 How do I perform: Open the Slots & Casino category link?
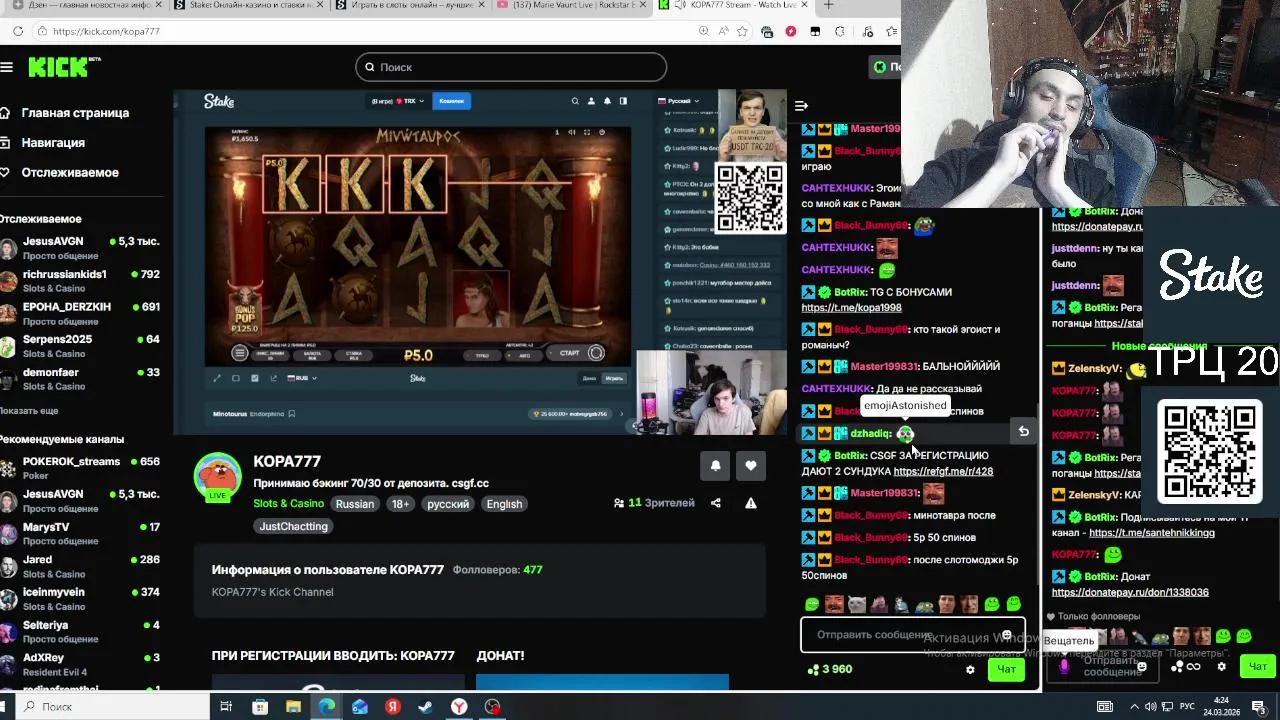288,503
